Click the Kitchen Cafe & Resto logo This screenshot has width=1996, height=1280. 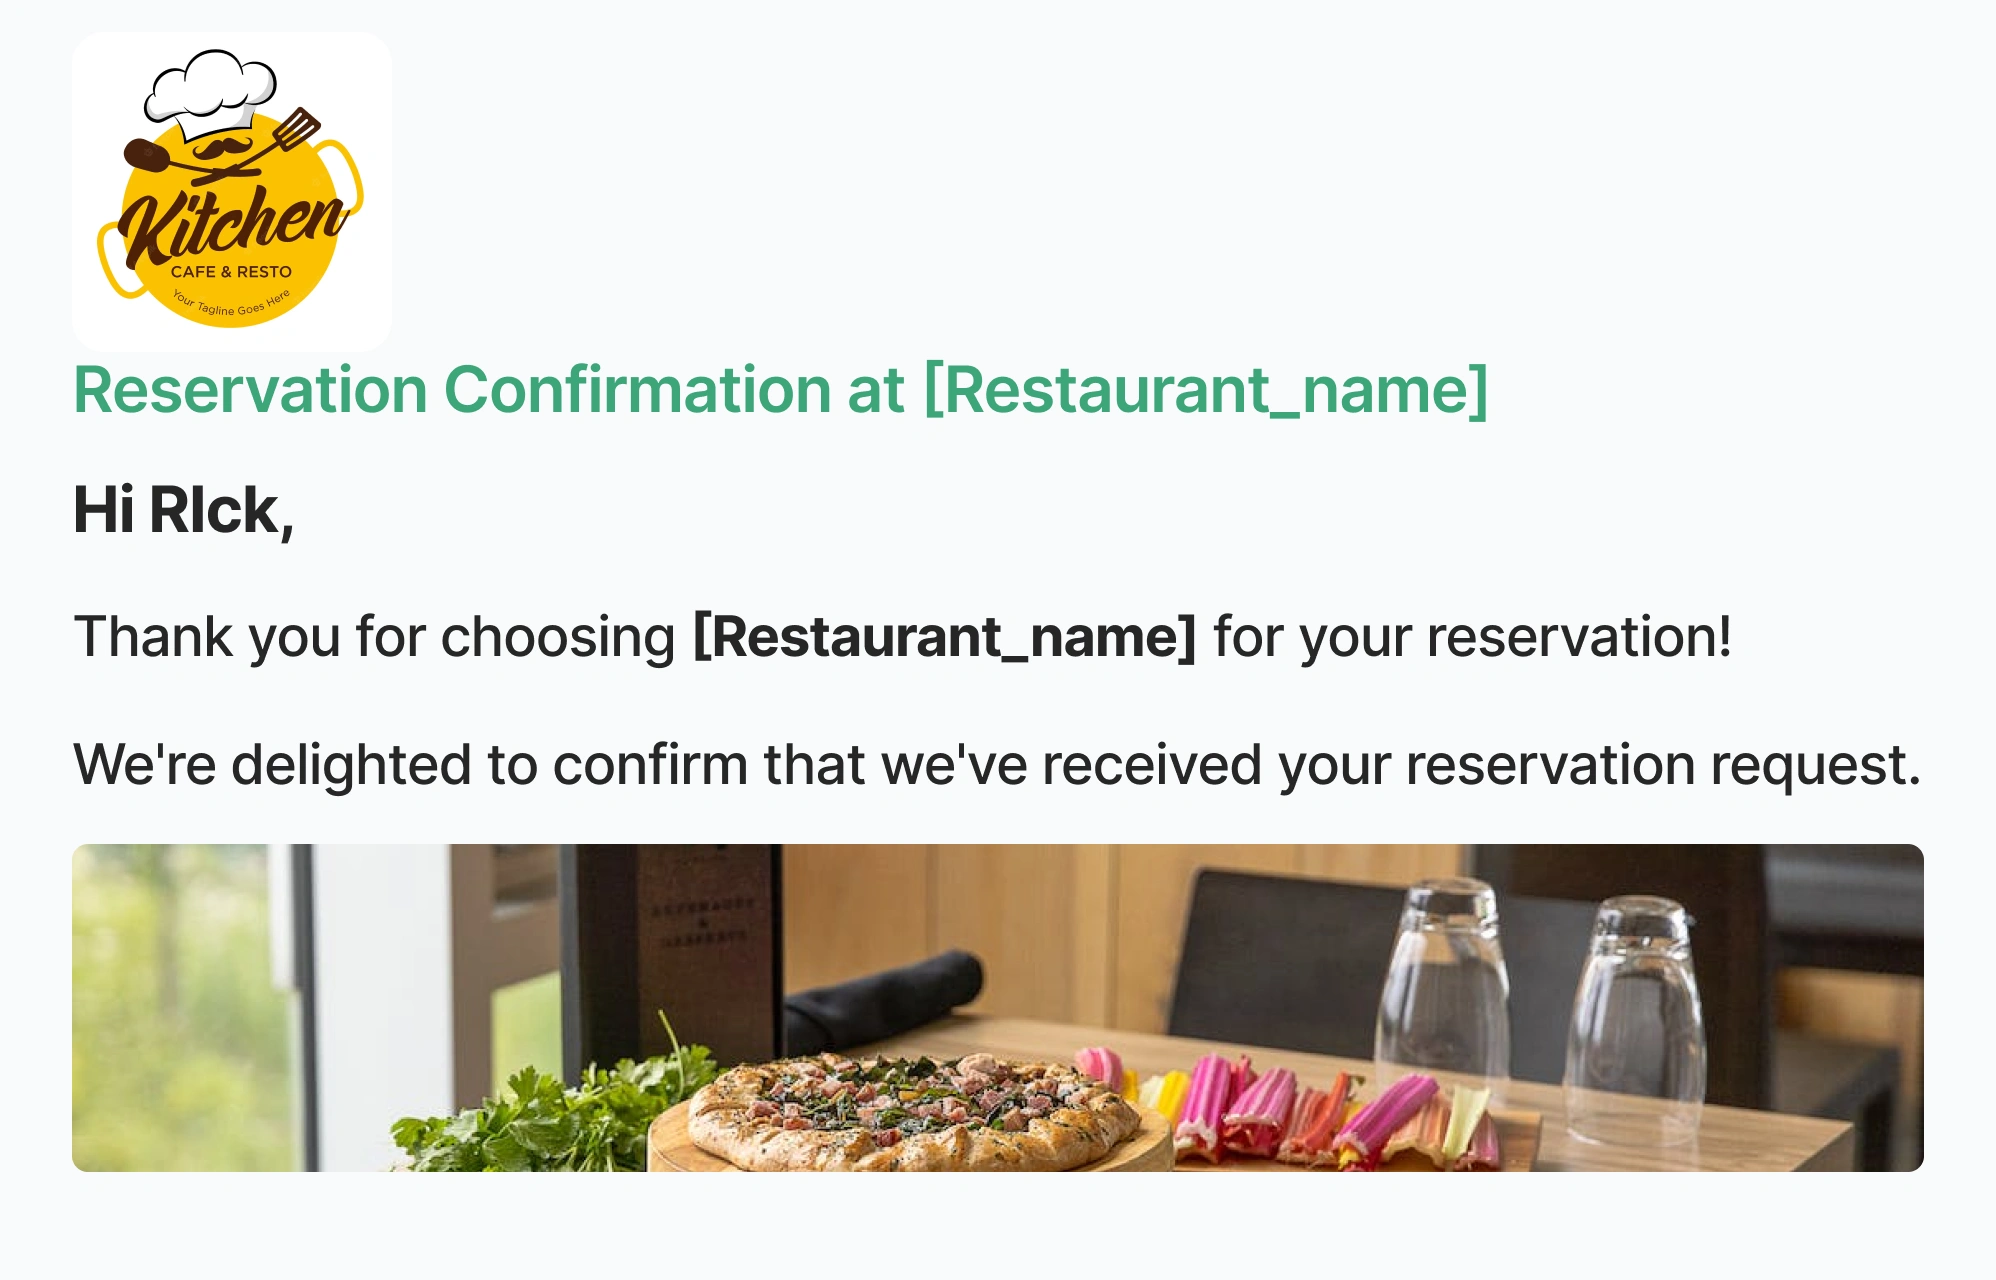click(231, 191)
